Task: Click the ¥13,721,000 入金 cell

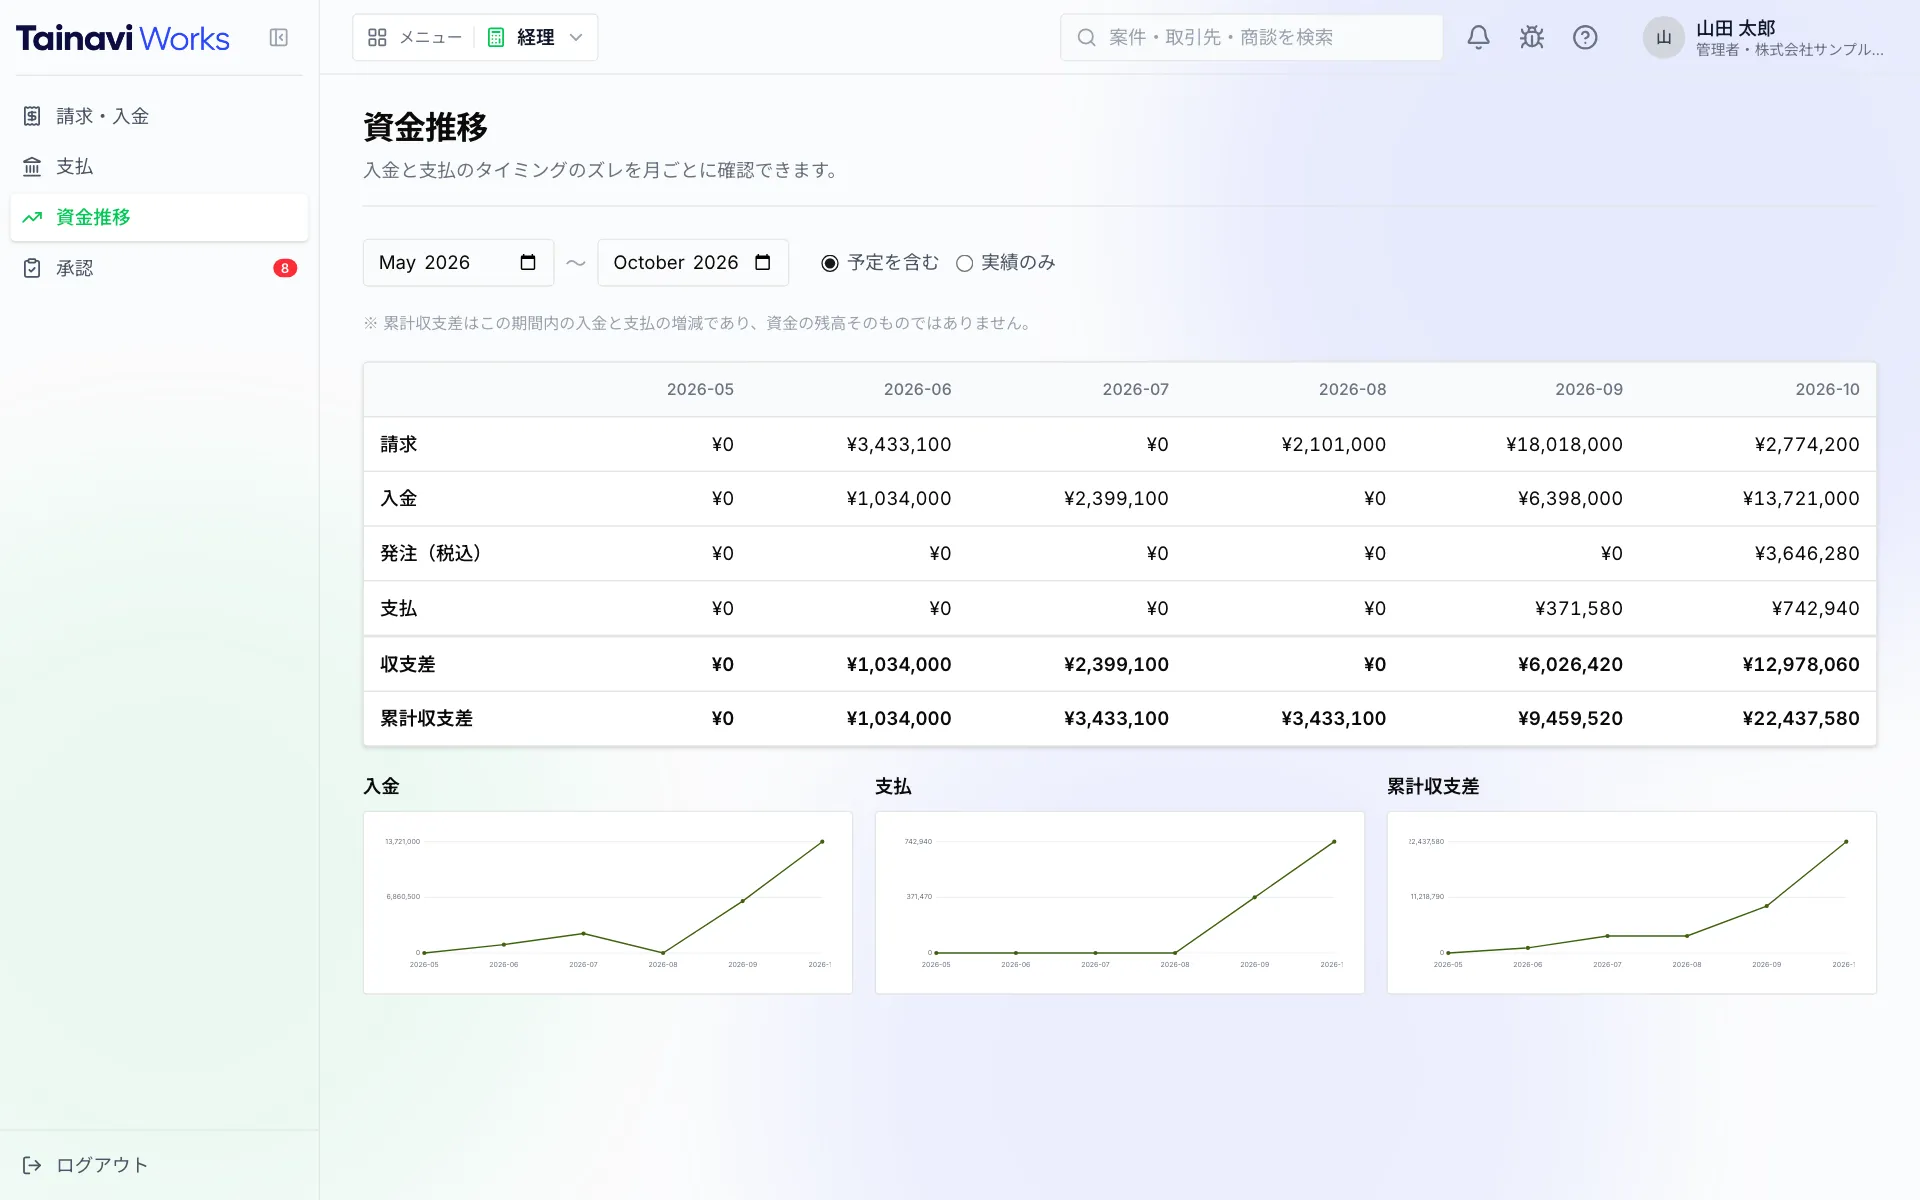Action: (1800, 499)
